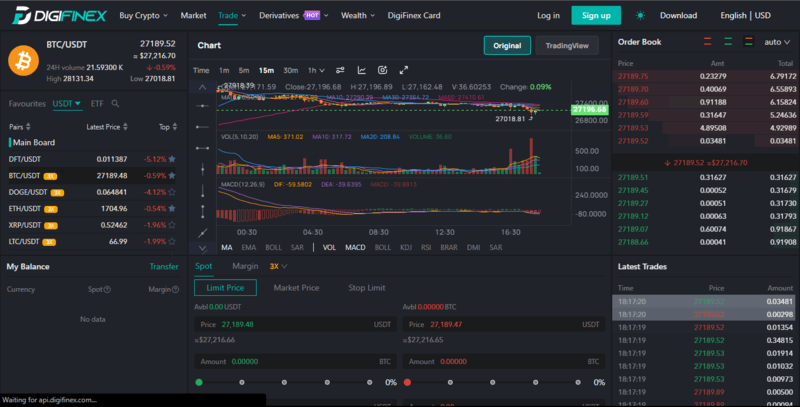Click the buy Price input field

tap(295, 324)
